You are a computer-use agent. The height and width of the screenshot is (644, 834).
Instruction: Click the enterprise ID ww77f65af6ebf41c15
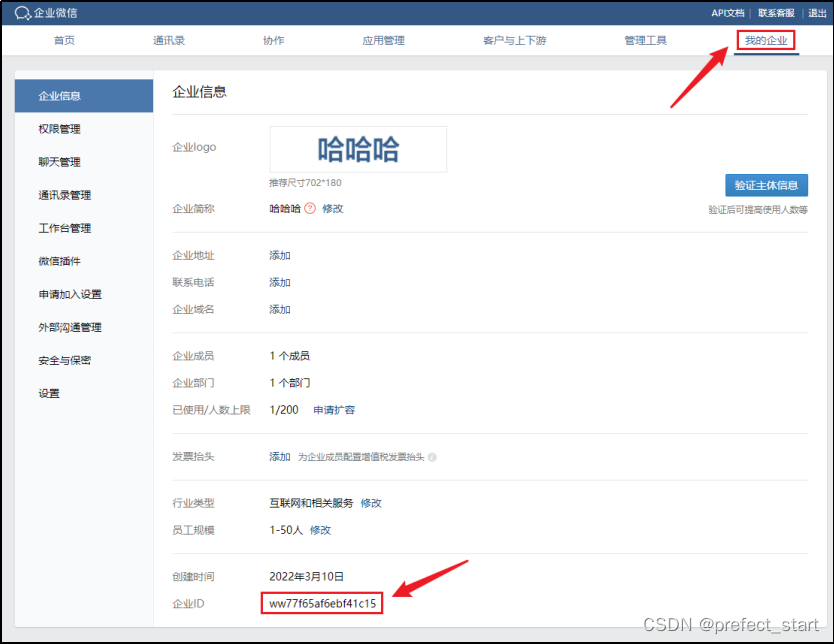pyautogui.click(x=322, y=604)
